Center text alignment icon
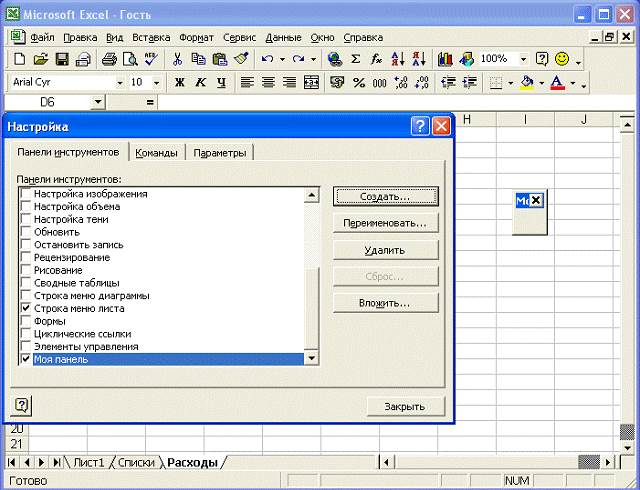Screen dimensions: 640x490 268,83
